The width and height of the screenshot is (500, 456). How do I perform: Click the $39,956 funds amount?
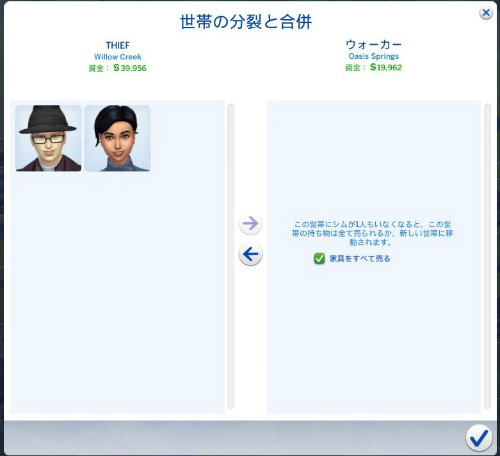(x=130, y=68)
